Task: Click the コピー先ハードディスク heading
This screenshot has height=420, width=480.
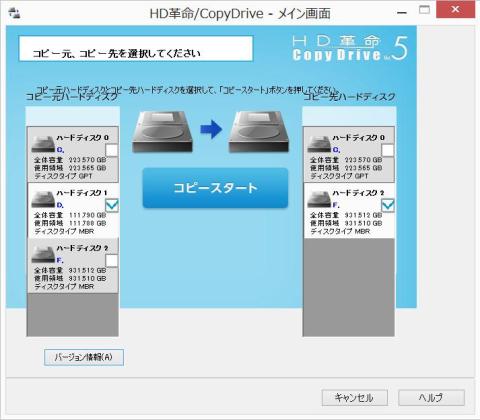Action: (349, 97)
